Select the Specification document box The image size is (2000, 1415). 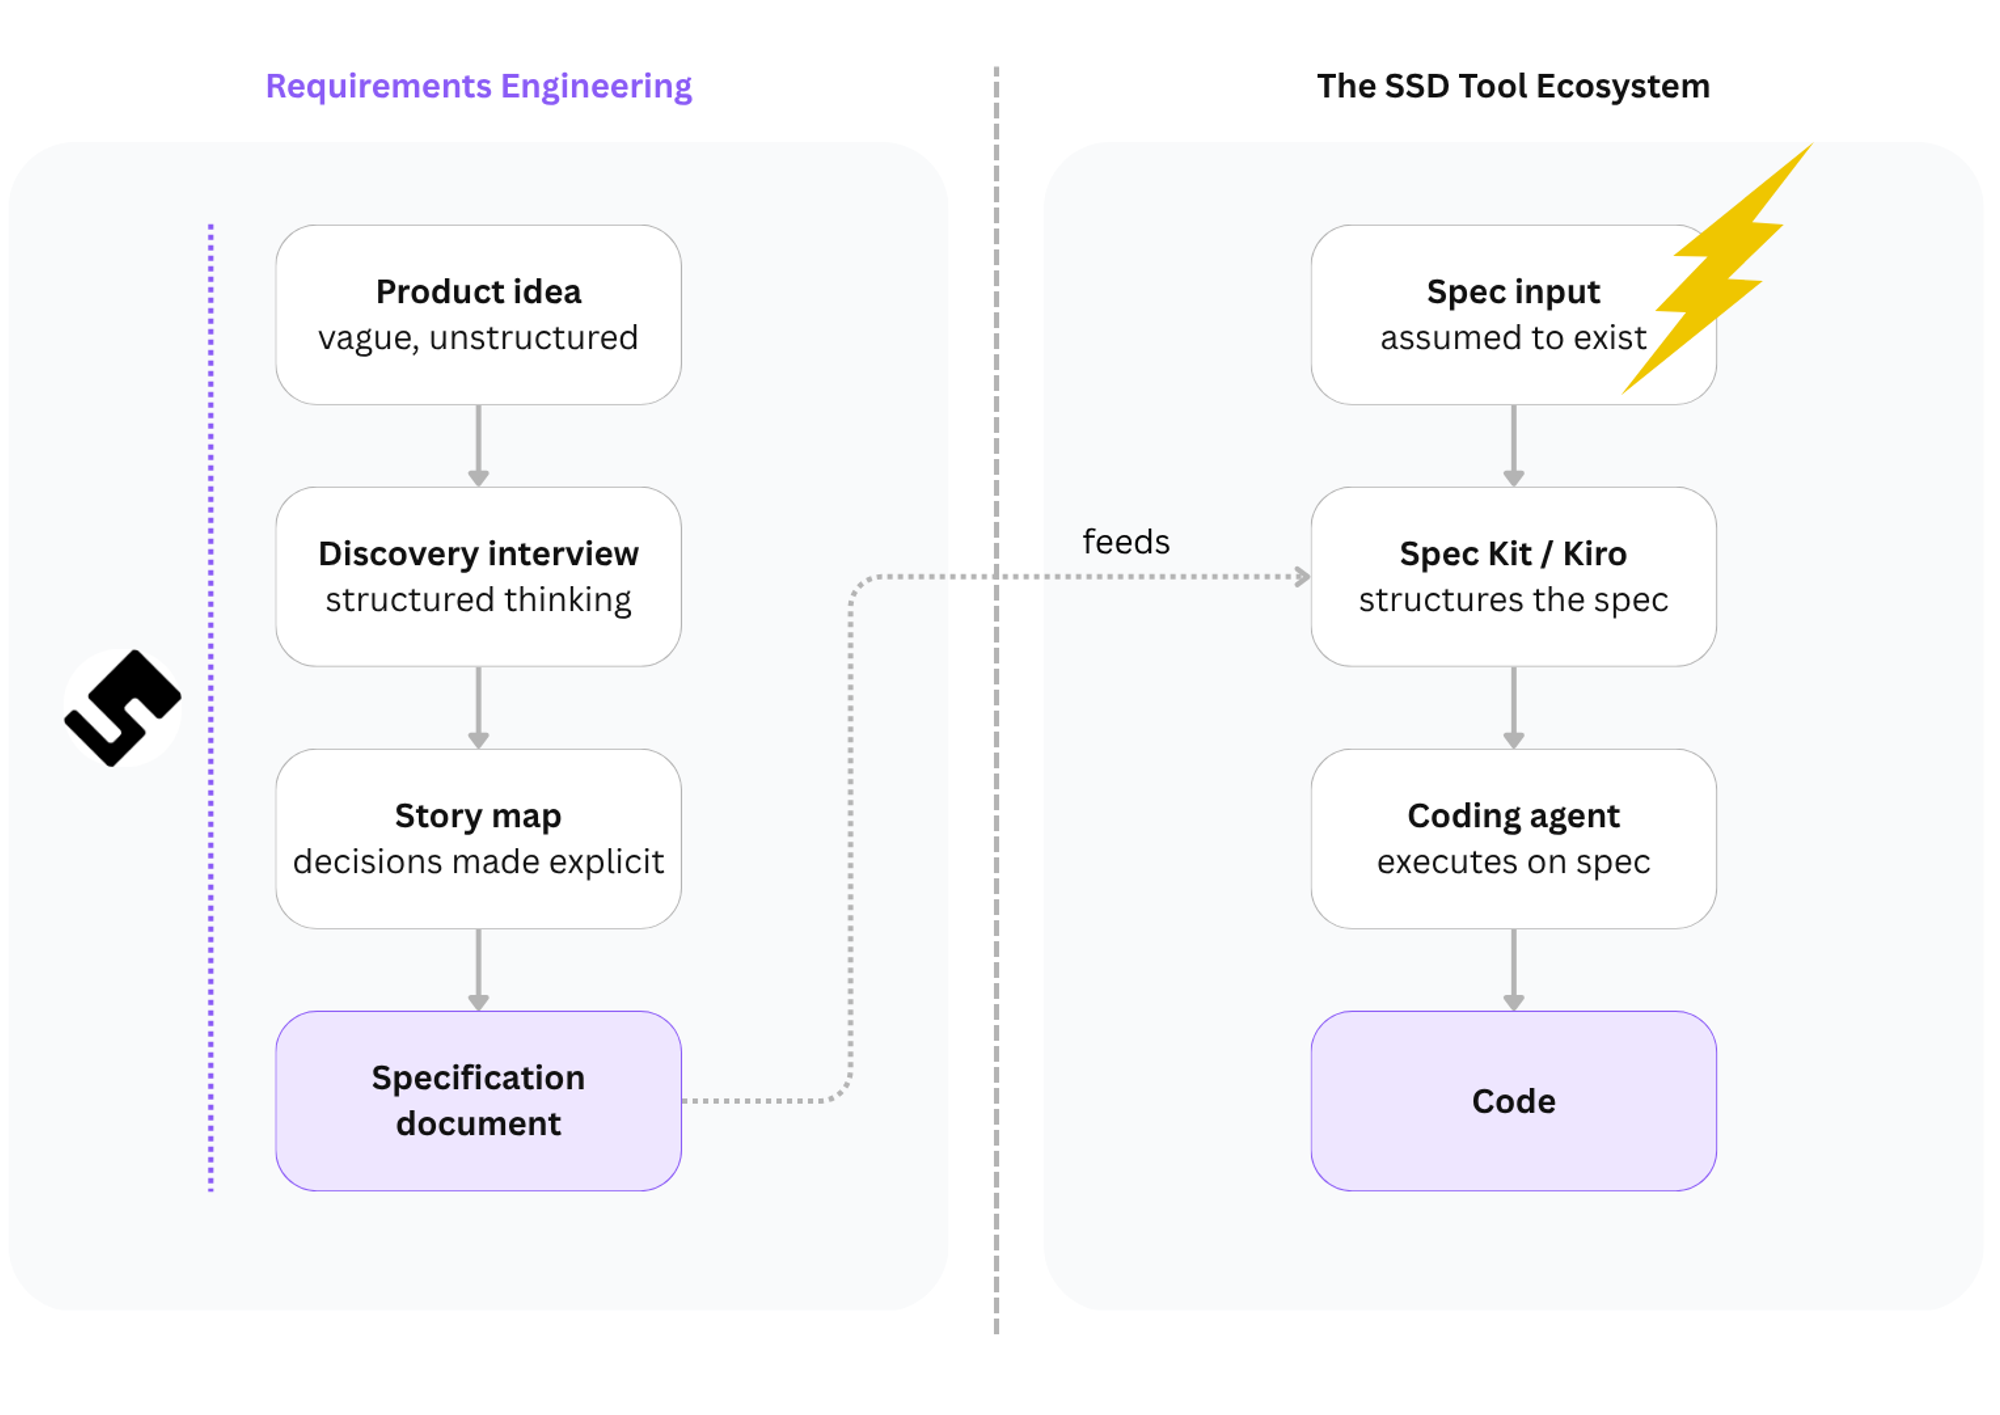tap(478, 1100)
